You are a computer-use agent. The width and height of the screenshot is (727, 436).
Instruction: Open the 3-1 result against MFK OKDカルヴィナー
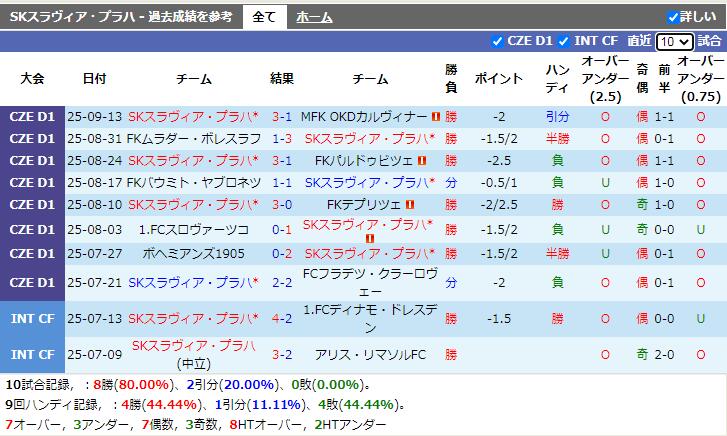click(282, 116)
